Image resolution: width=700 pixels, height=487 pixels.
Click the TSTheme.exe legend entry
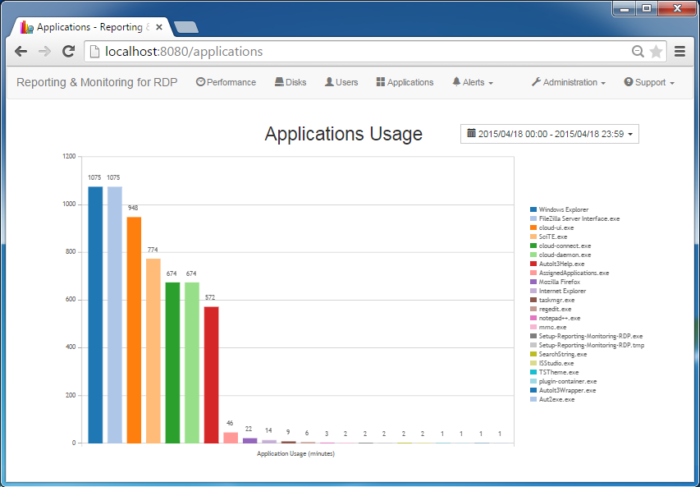coord(554,372)
